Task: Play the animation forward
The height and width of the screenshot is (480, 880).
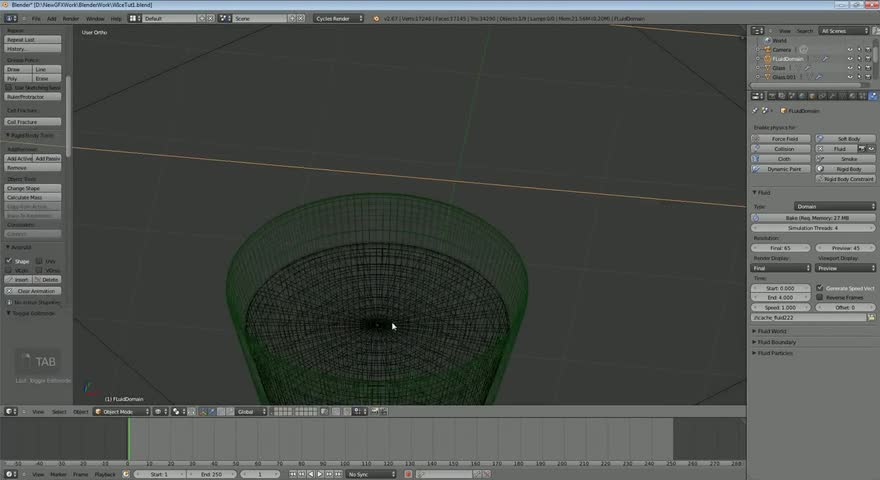Action: [320, 474]
